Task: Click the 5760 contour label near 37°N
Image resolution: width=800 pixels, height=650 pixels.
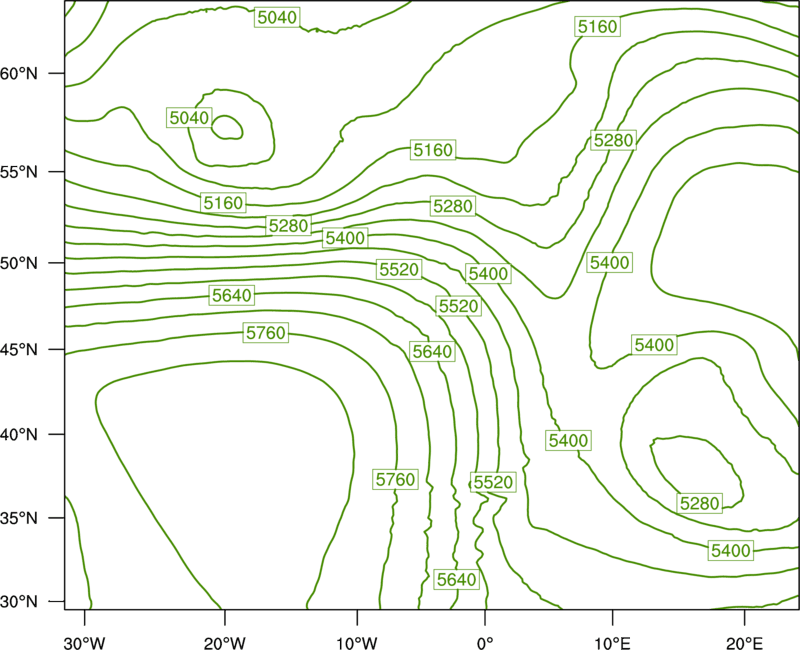Action: pos(395,480)
